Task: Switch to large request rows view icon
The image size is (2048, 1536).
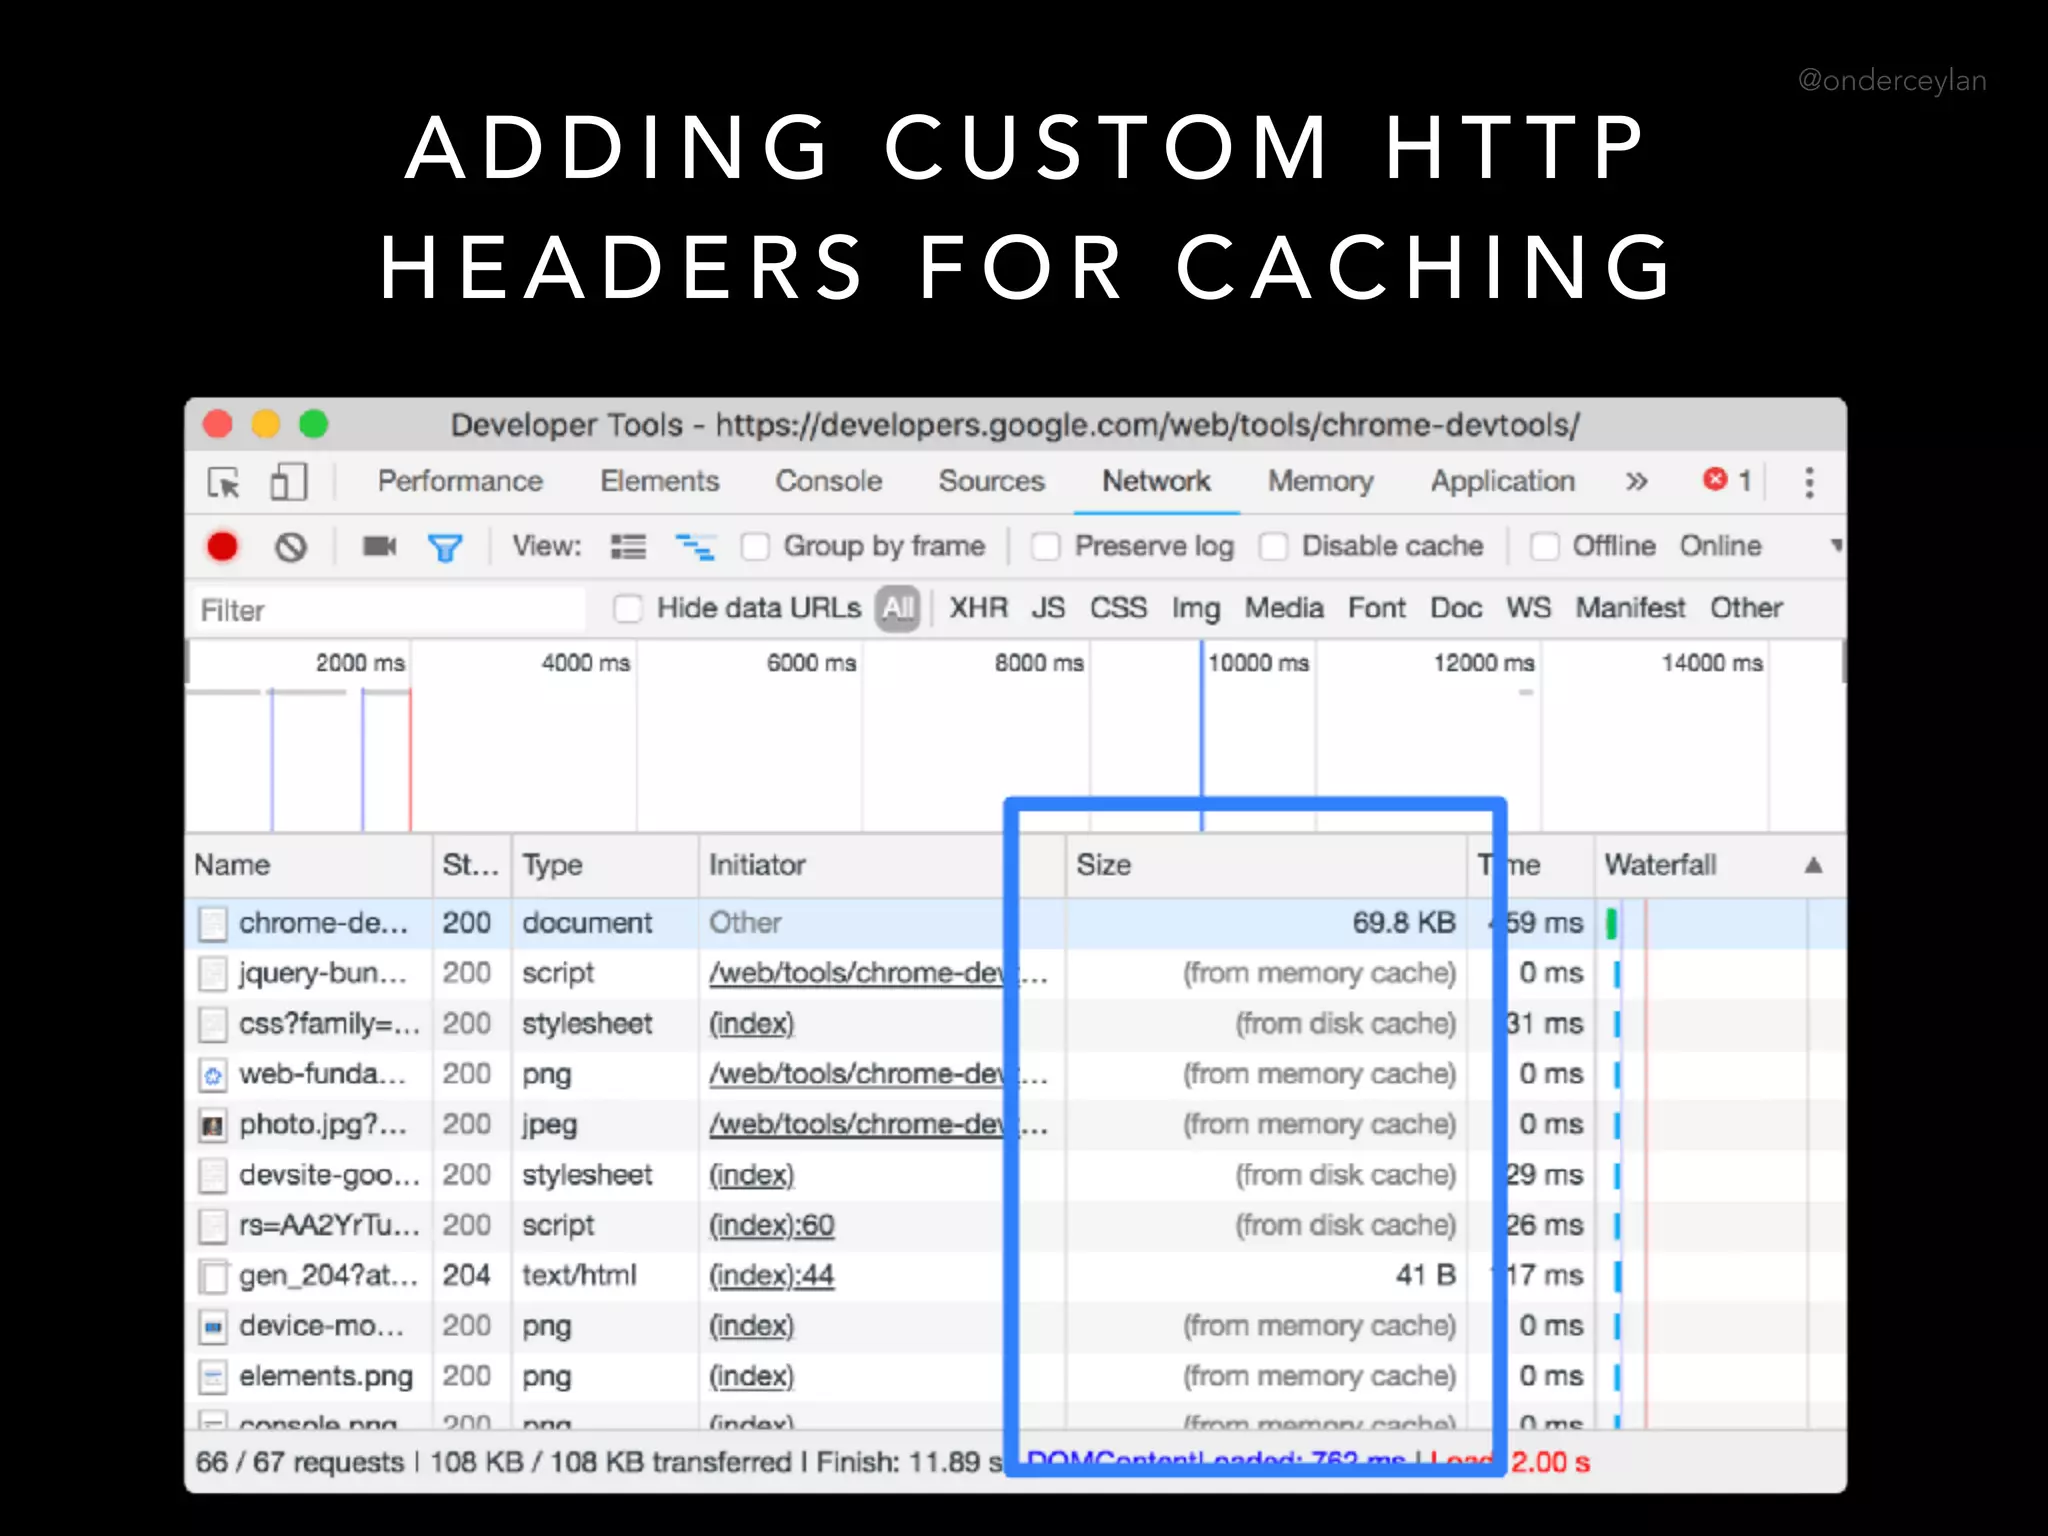Action: 628,547
